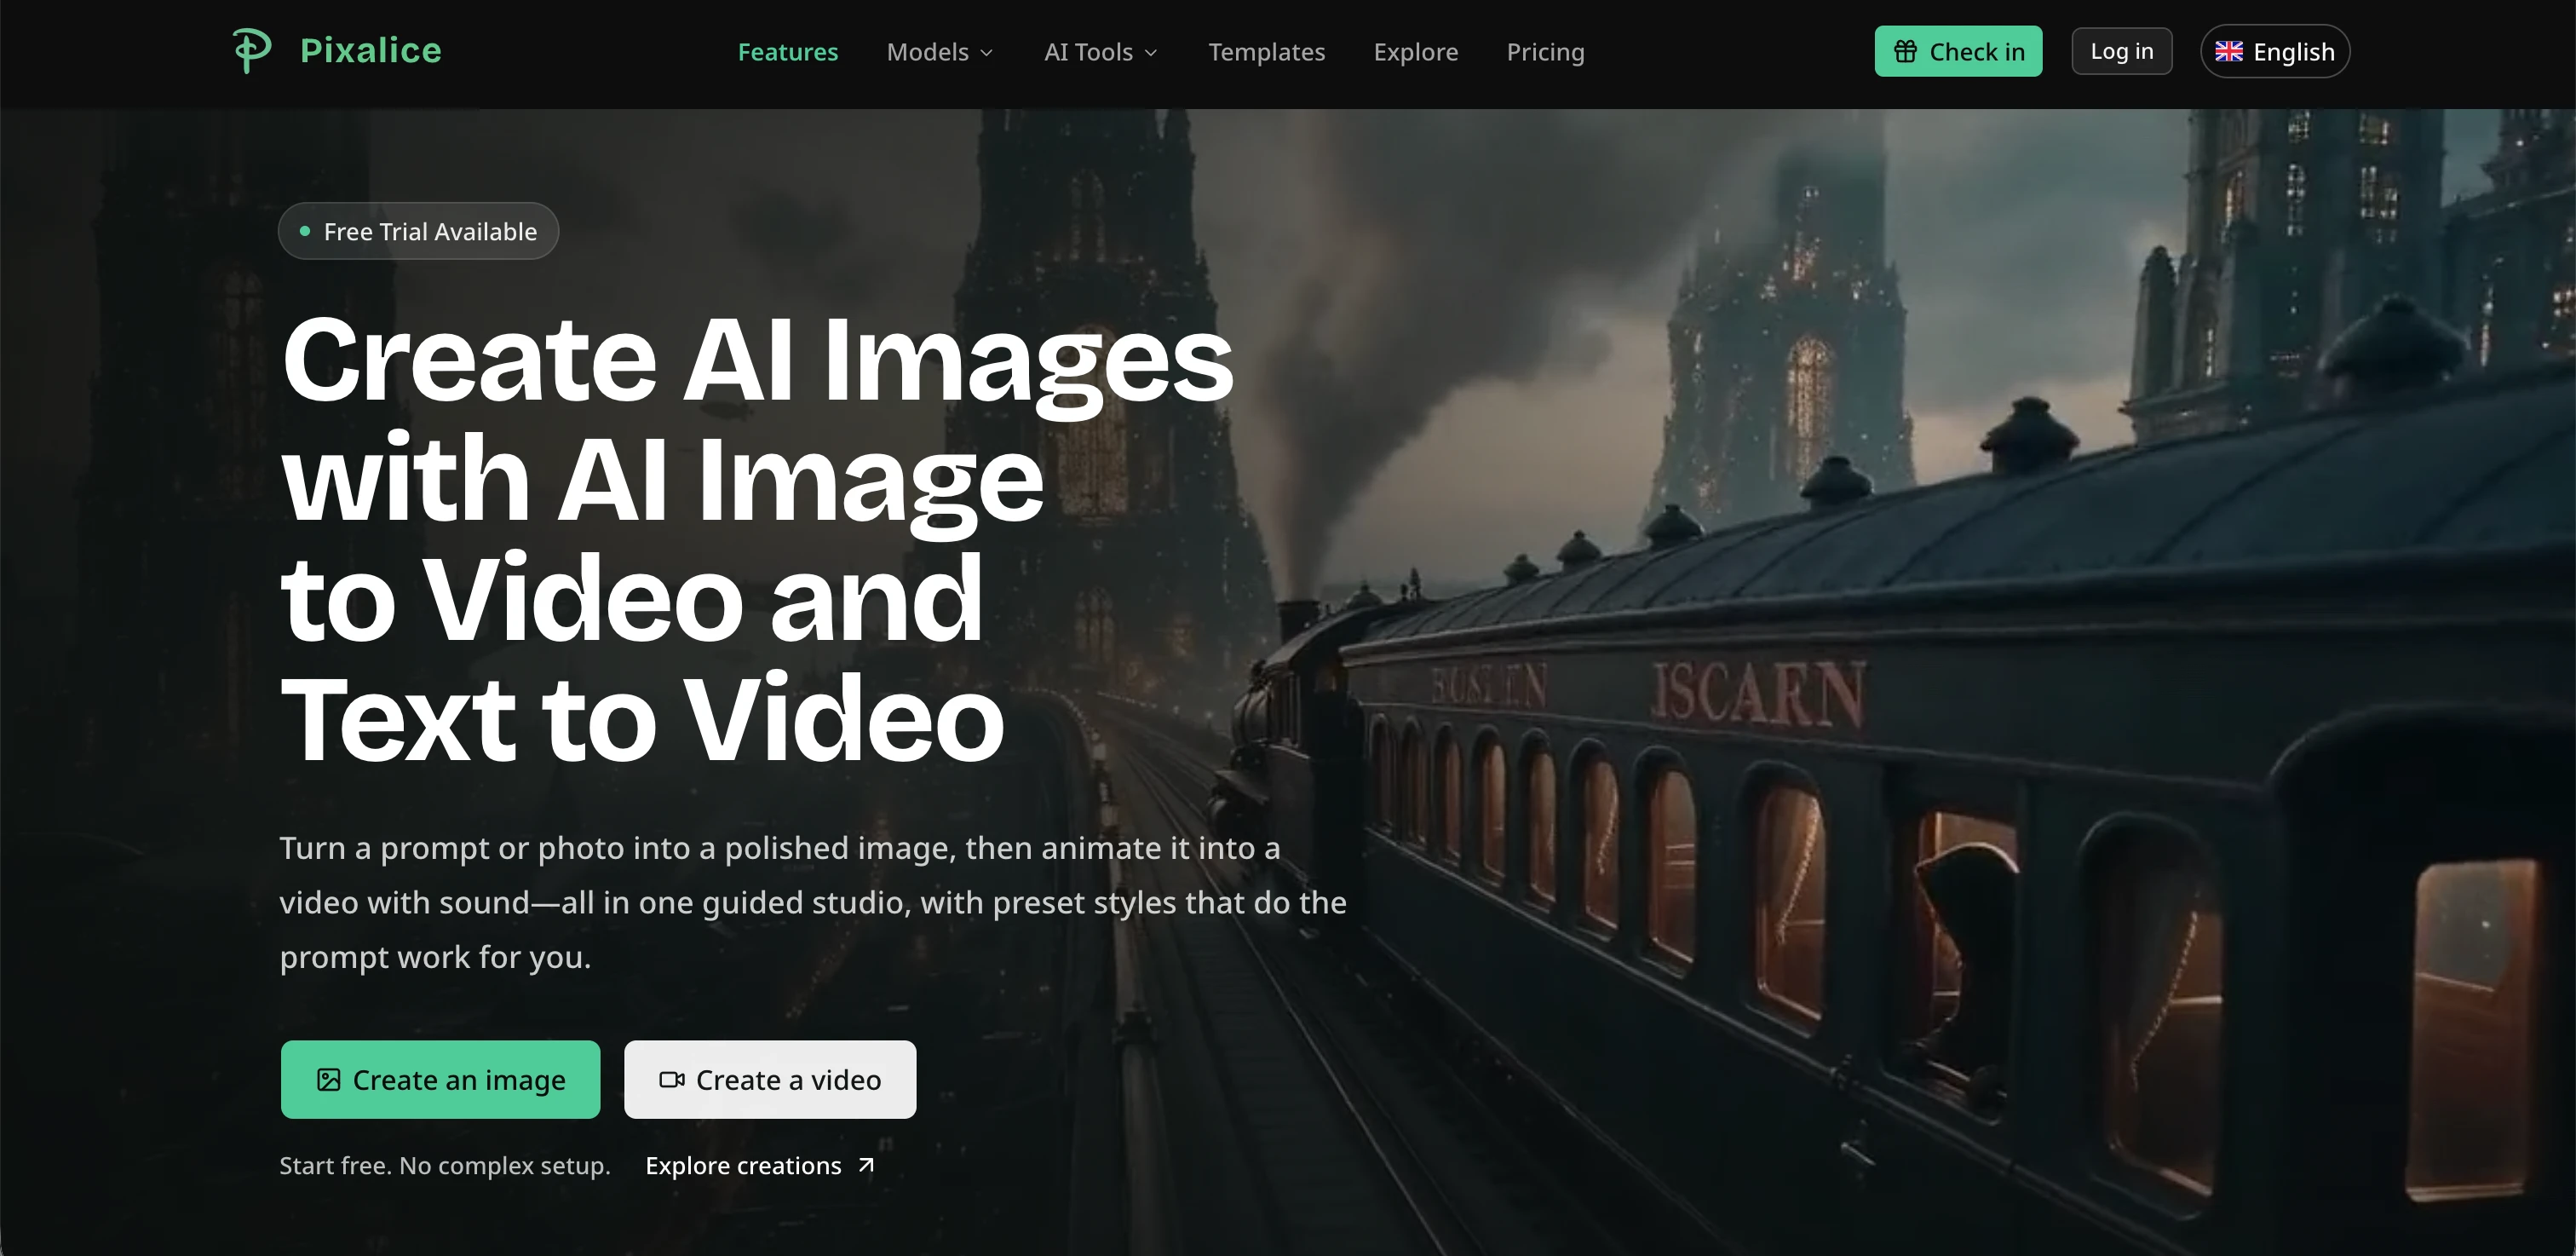The width and height of the screenshot is (2576, 1256).
Task: Click the Pixalice logo icon
Action: pyautogui.click(x=251, y=50)
